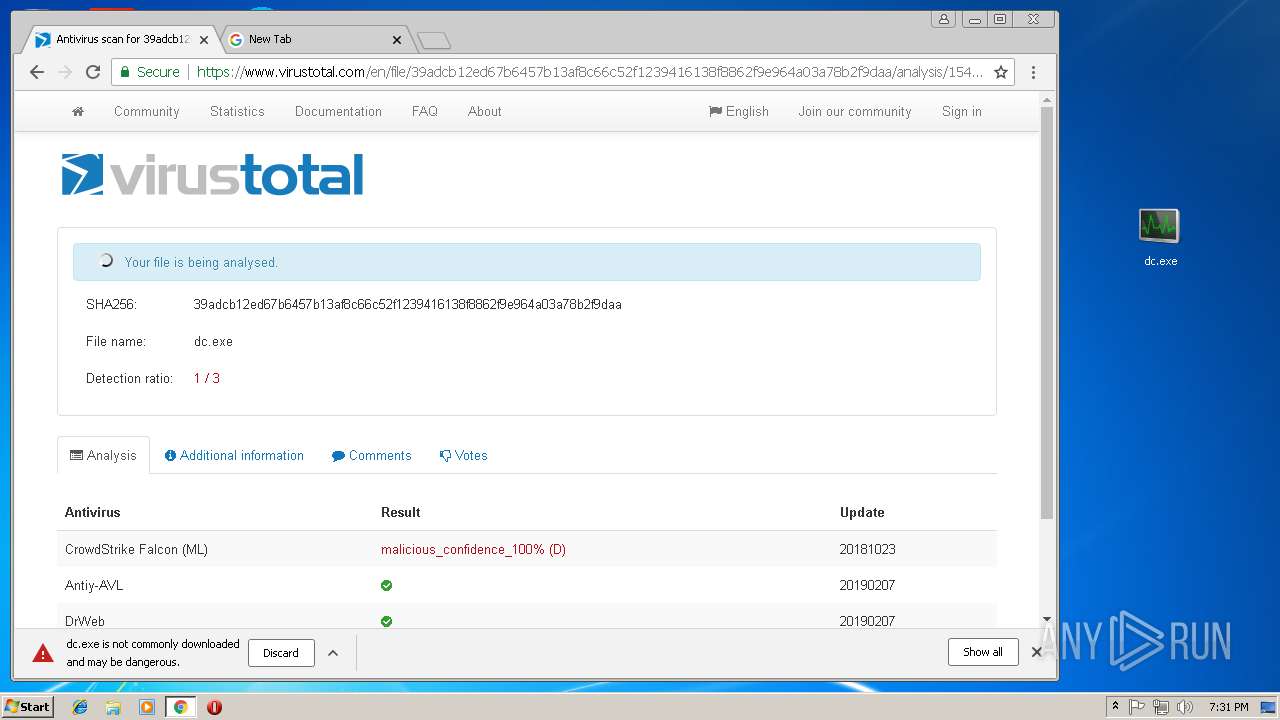Switch to Comments tab
This screenshot has width=1280, height=720.
371,455
